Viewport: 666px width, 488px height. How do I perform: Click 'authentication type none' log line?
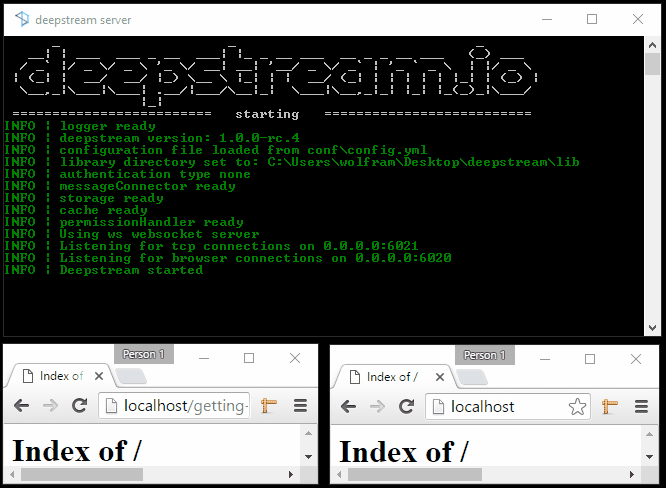coord(155,174)
